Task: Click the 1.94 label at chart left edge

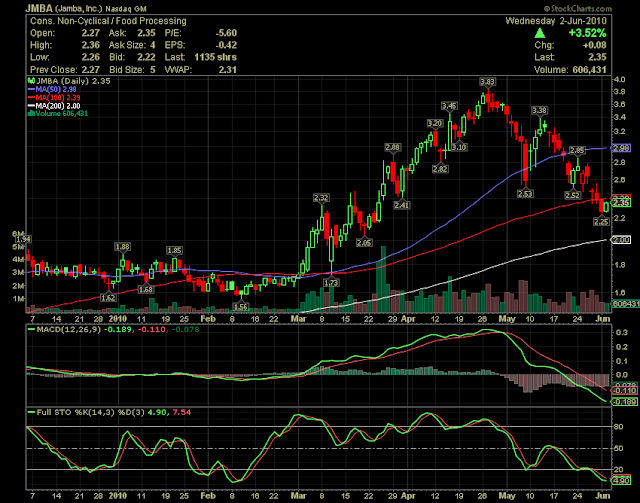Action: tap(24, 239)
